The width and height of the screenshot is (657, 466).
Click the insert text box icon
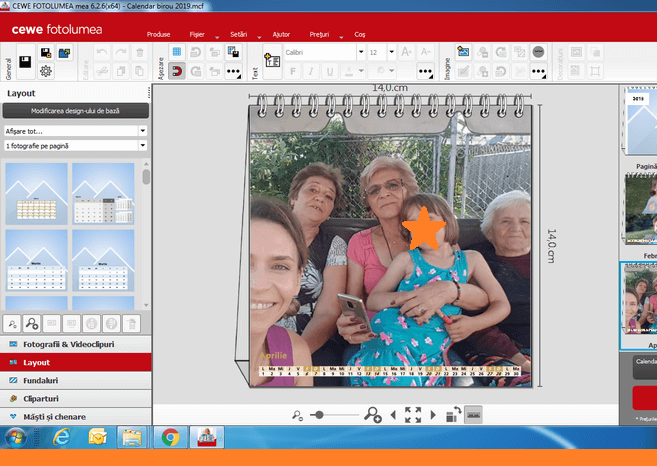(x=272, y=62)
